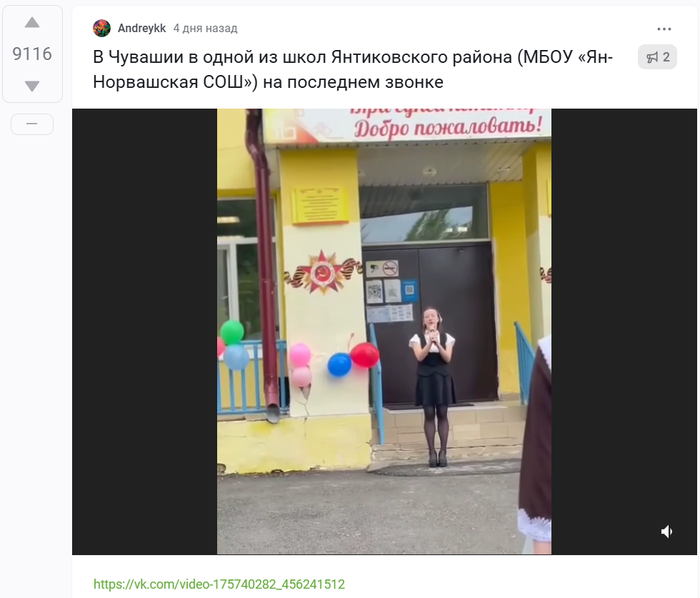The height and width of the screenshot is (598, 700).
Task: Toggle the video sound speaker icon
Action: click(667, 532)
